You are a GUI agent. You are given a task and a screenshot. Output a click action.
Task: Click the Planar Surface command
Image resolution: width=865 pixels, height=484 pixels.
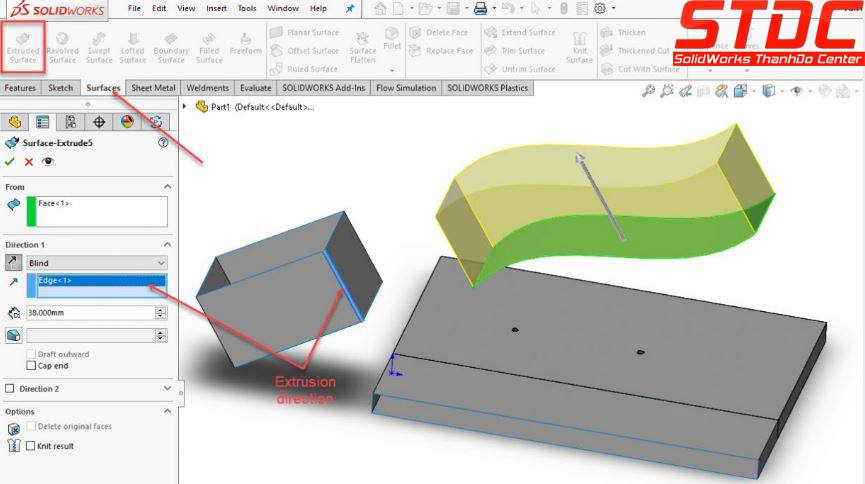click(305, 33)
